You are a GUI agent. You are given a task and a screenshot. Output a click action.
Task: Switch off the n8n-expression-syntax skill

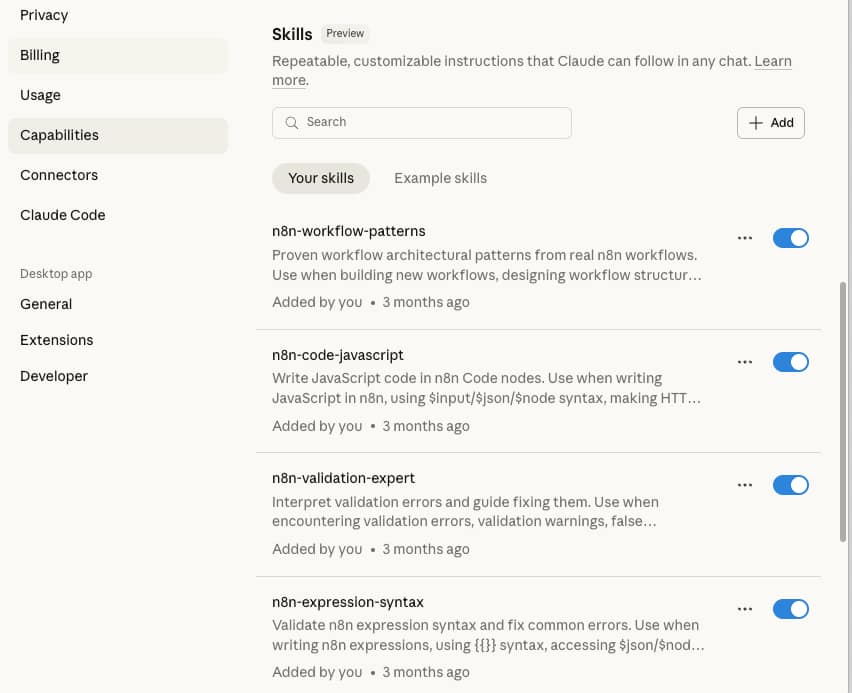point(790,609)
